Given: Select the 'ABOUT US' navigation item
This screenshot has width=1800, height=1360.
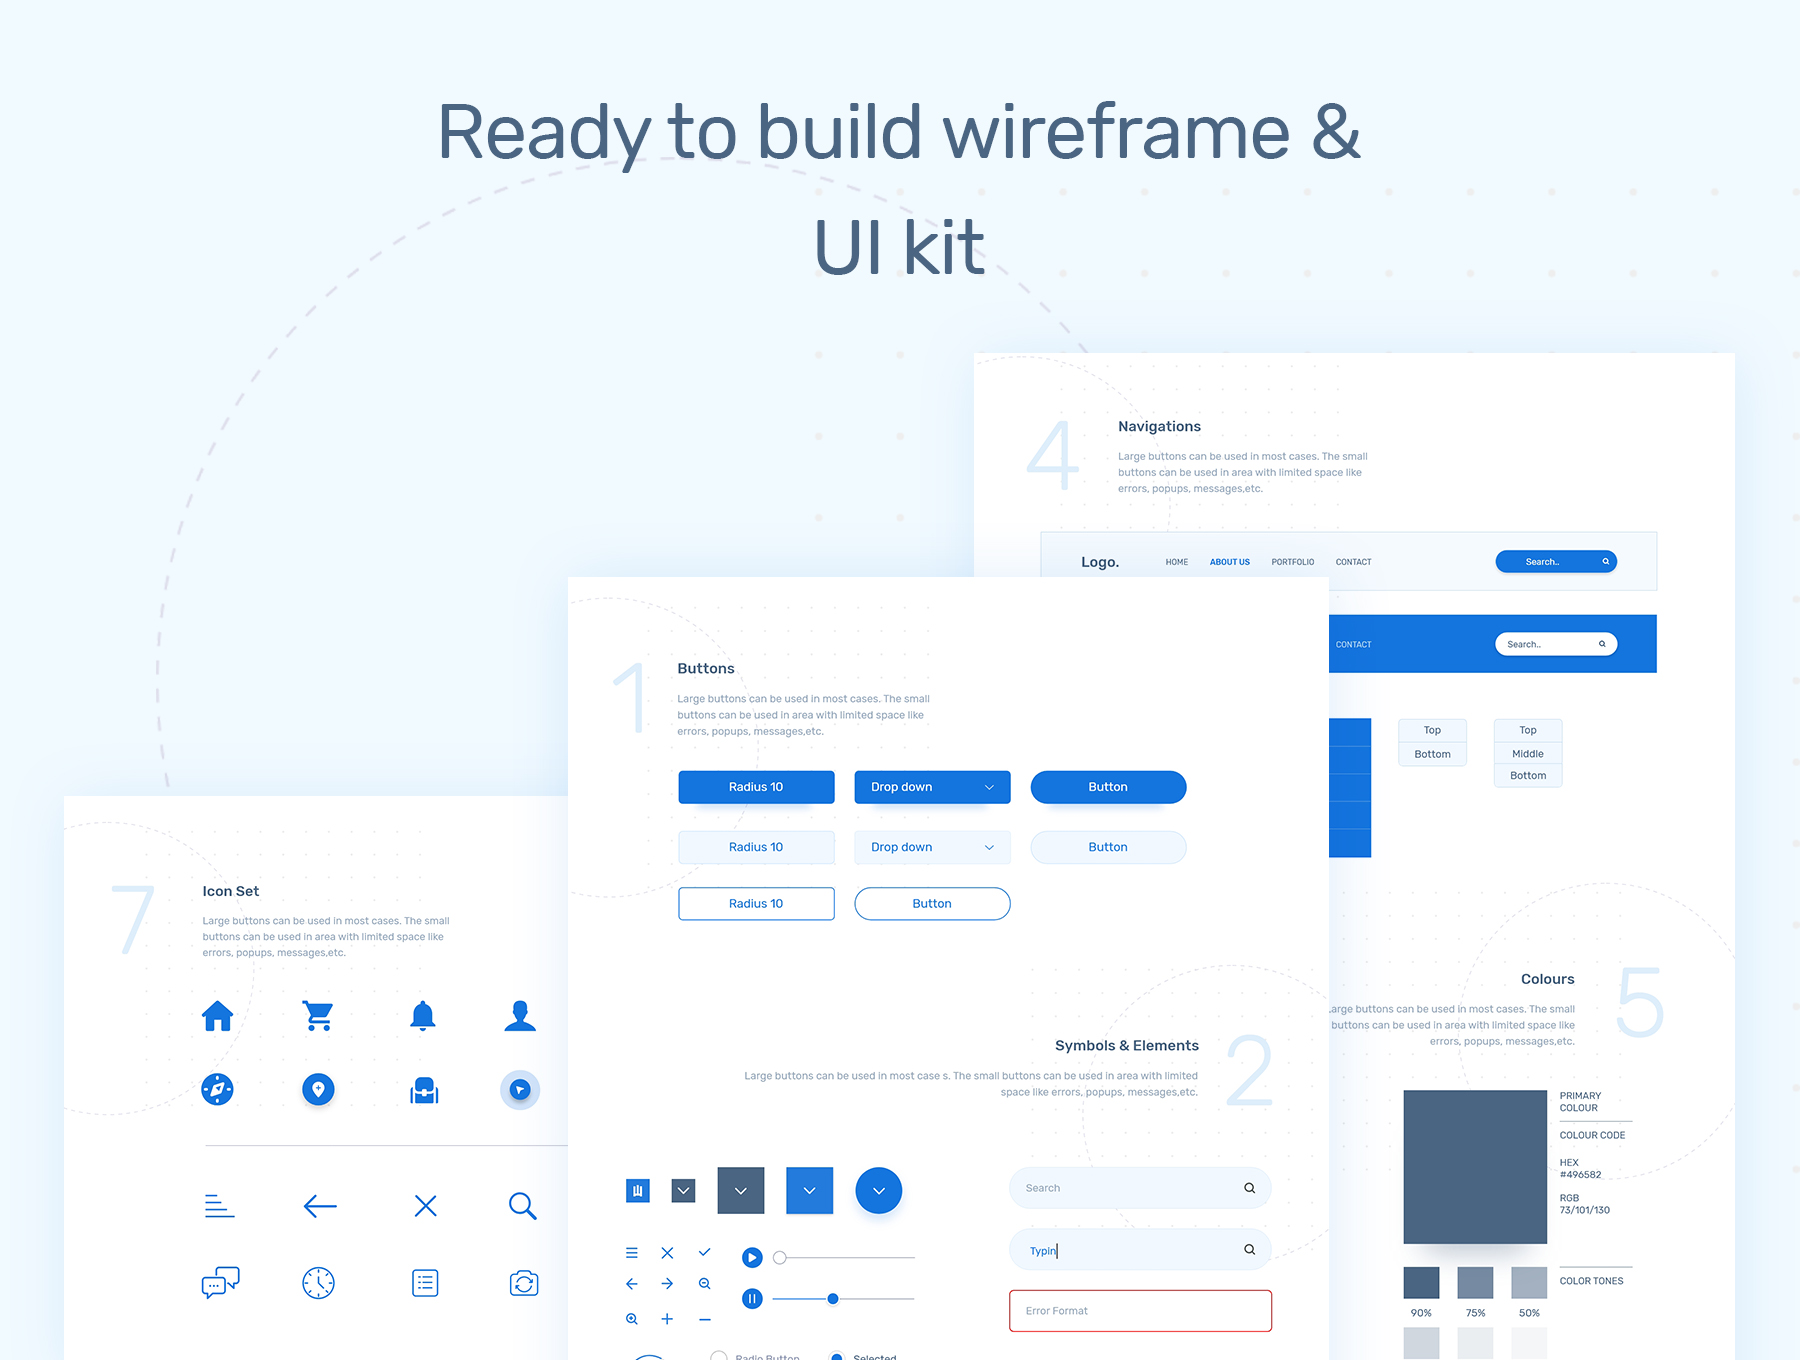Looking at the screenshot, I should pyautogui.click(x=1229, y=562).
